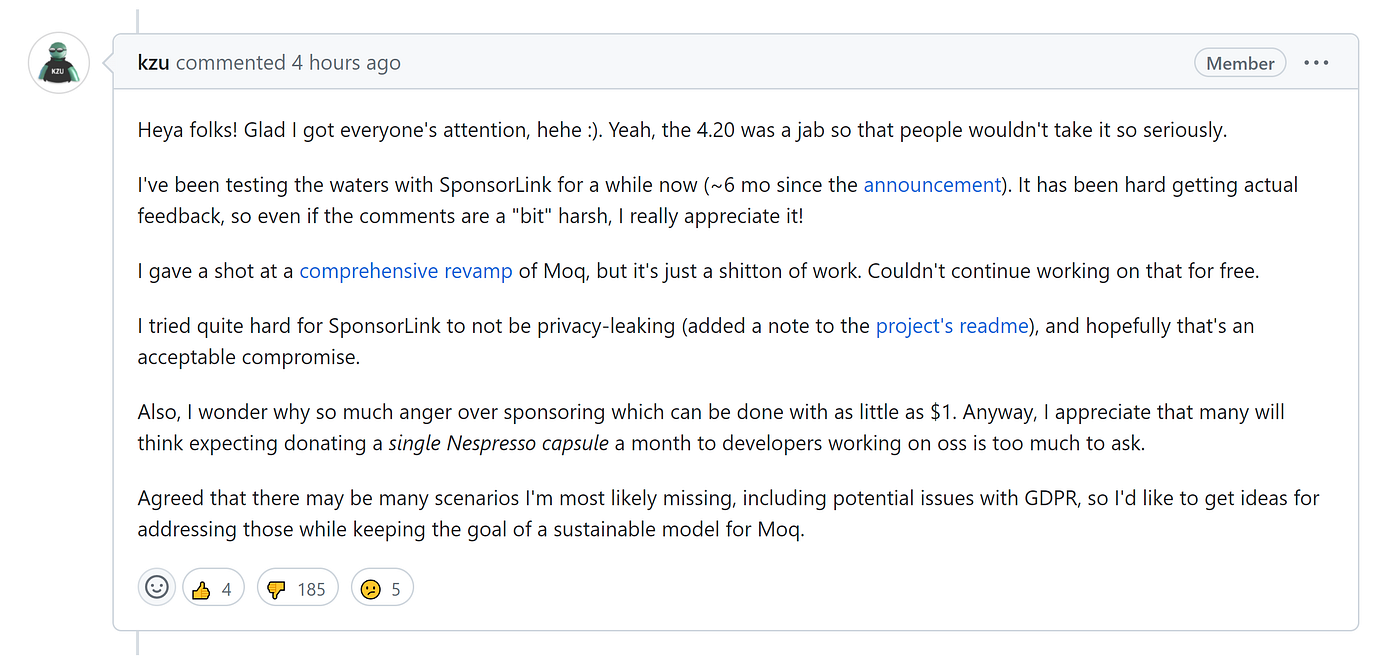Follow the 'comprehensive revamp' link
This screenshot has height=663, width=1400.
[x=406, y=271]
